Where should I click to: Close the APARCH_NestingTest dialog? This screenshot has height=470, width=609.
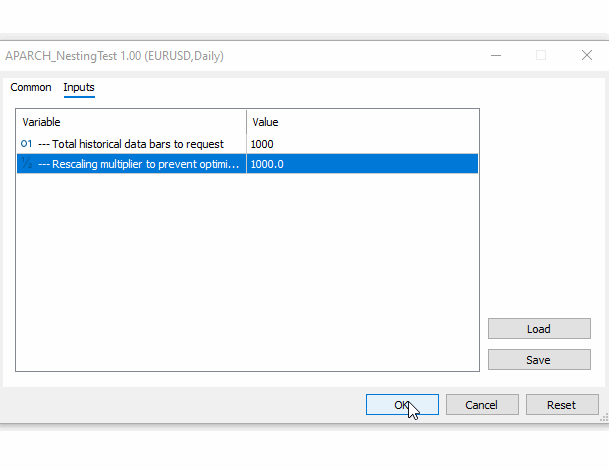tap(587, 55)
